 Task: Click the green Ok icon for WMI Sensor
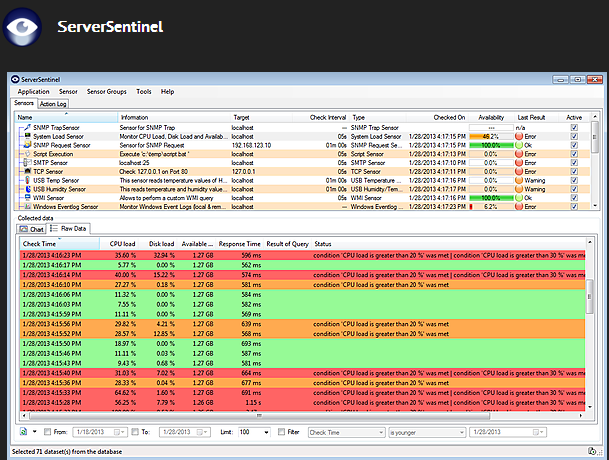point(519,198)
